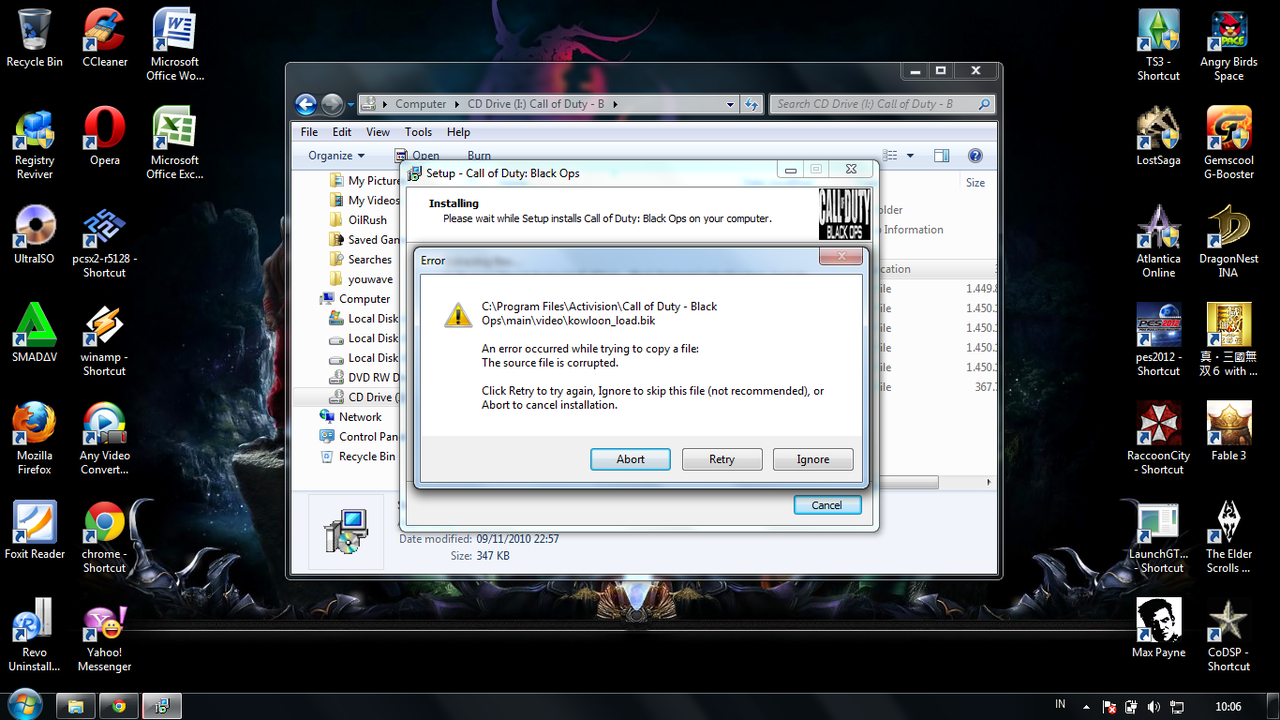
Task: Open CoDSP shortcut icon
Action: tap(1229, 635)
